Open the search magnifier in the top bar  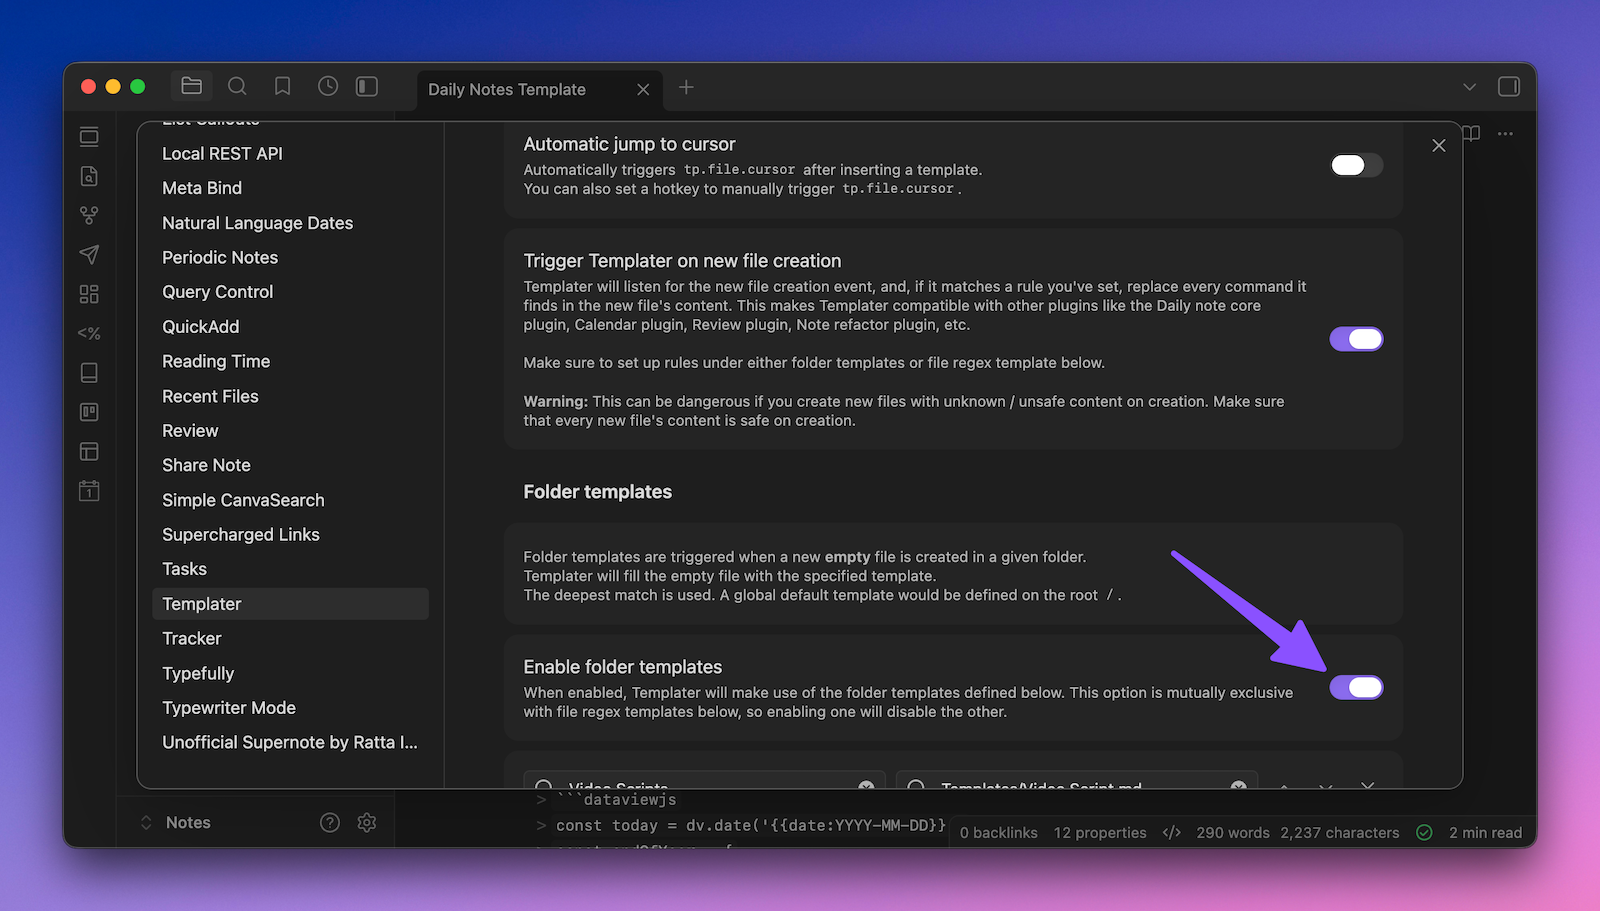coord(237,86)
